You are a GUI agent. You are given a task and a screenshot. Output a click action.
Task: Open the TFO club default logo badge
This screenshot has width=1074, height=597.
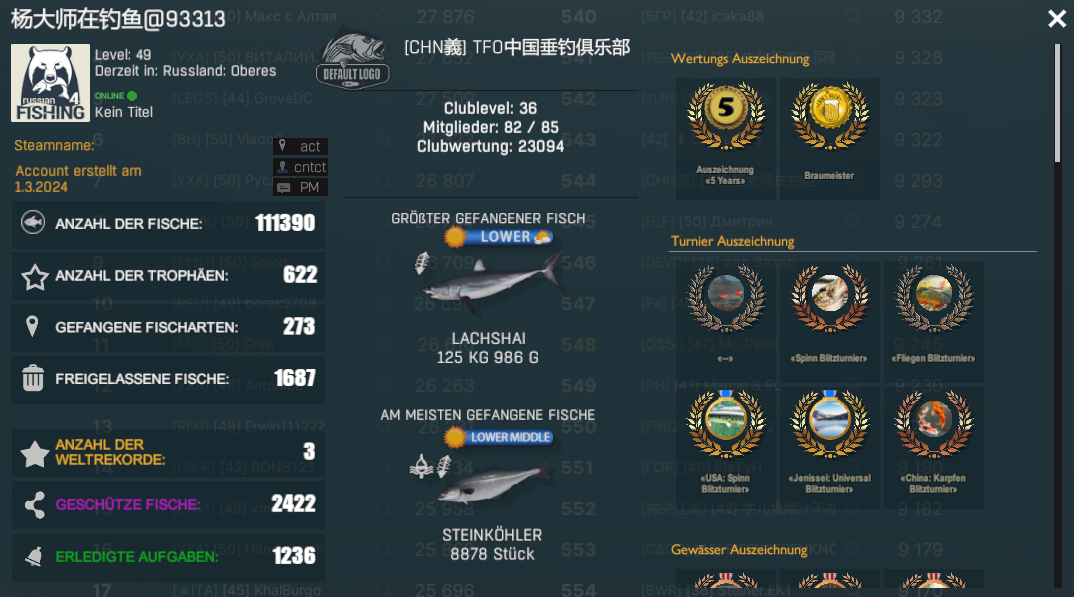353,61
